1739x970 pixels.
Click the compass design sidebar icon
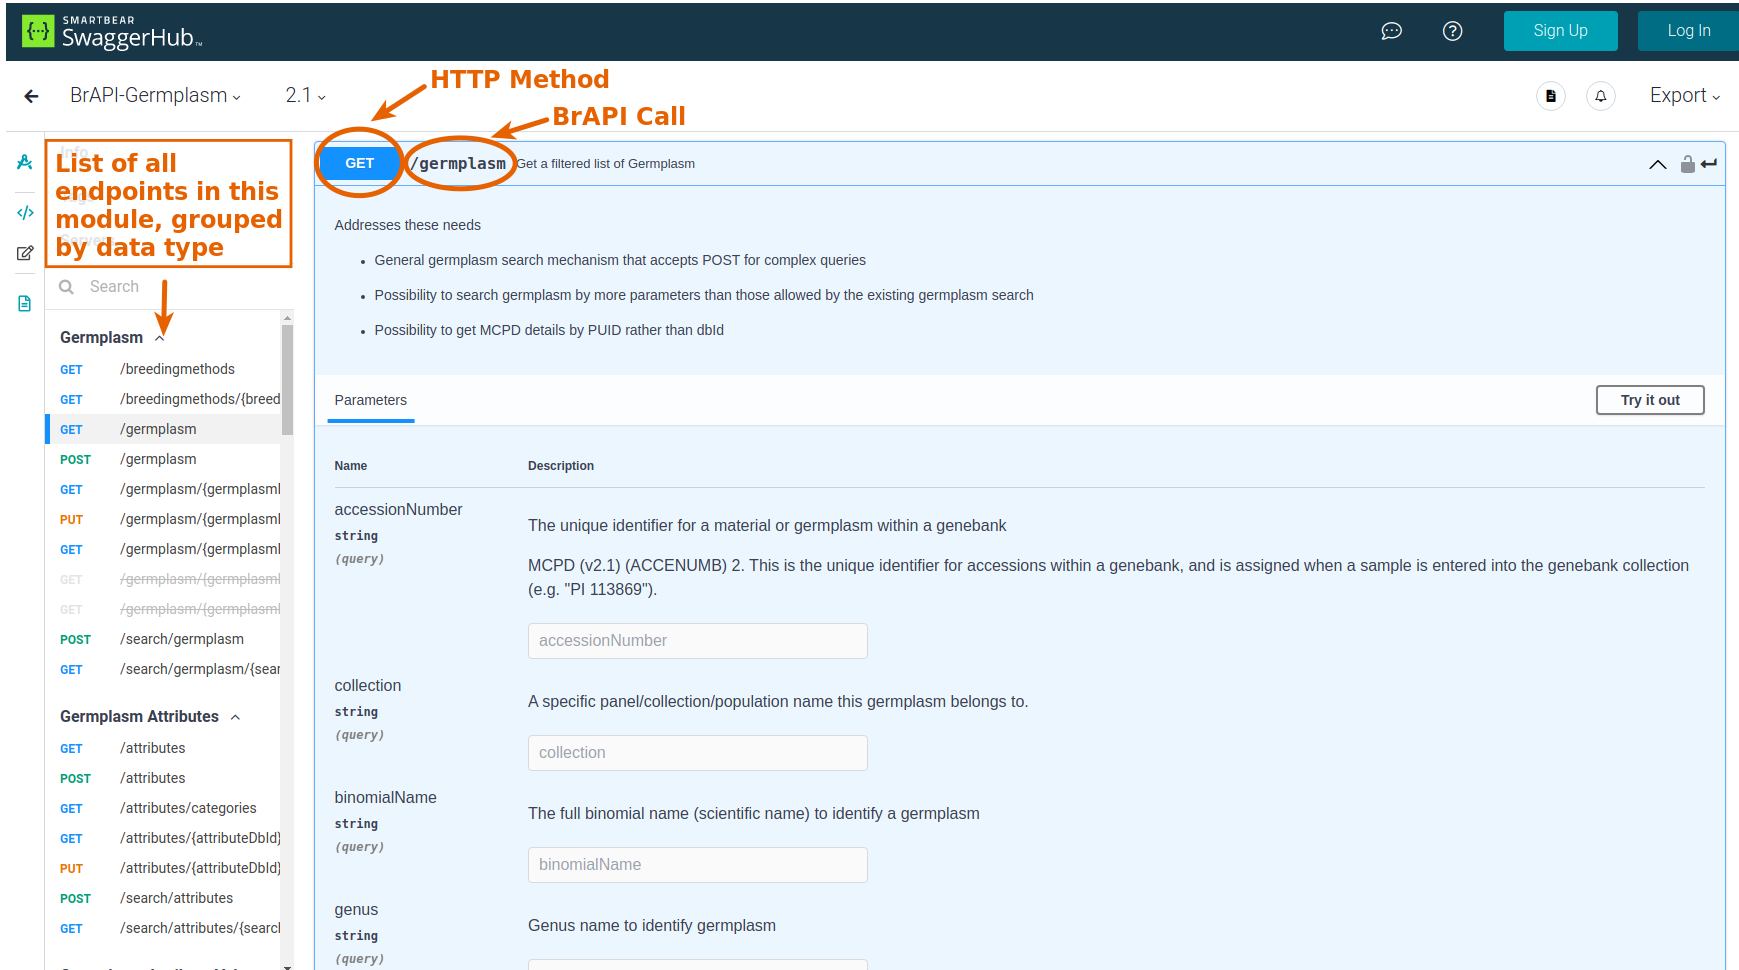25,162
